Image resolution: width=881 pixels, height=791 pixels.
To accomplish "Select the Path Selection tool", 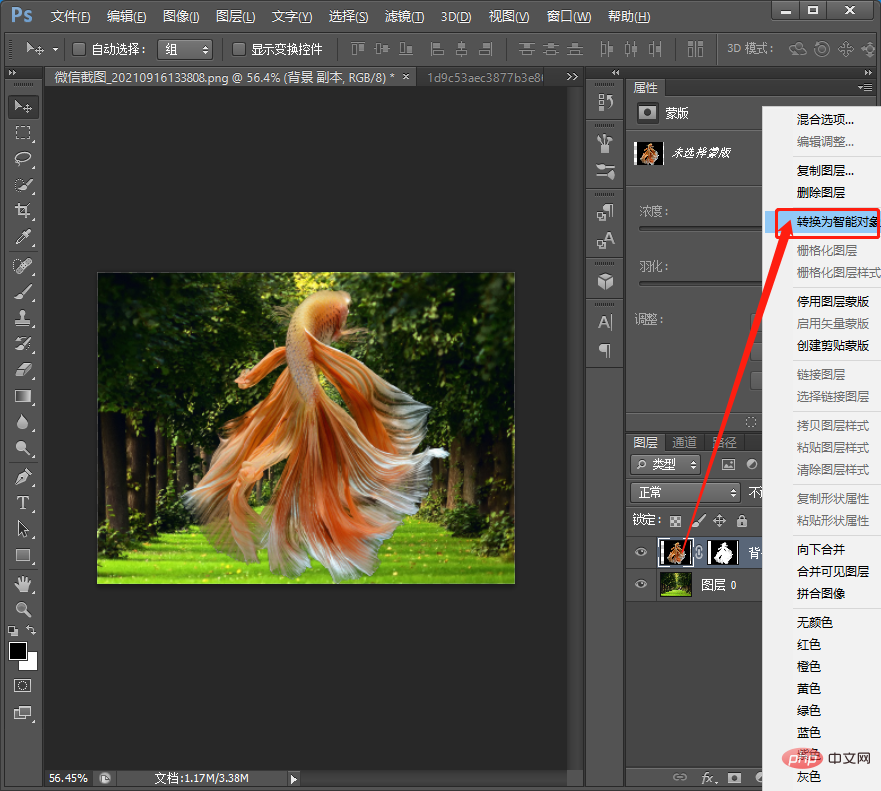I will (23, 529).
